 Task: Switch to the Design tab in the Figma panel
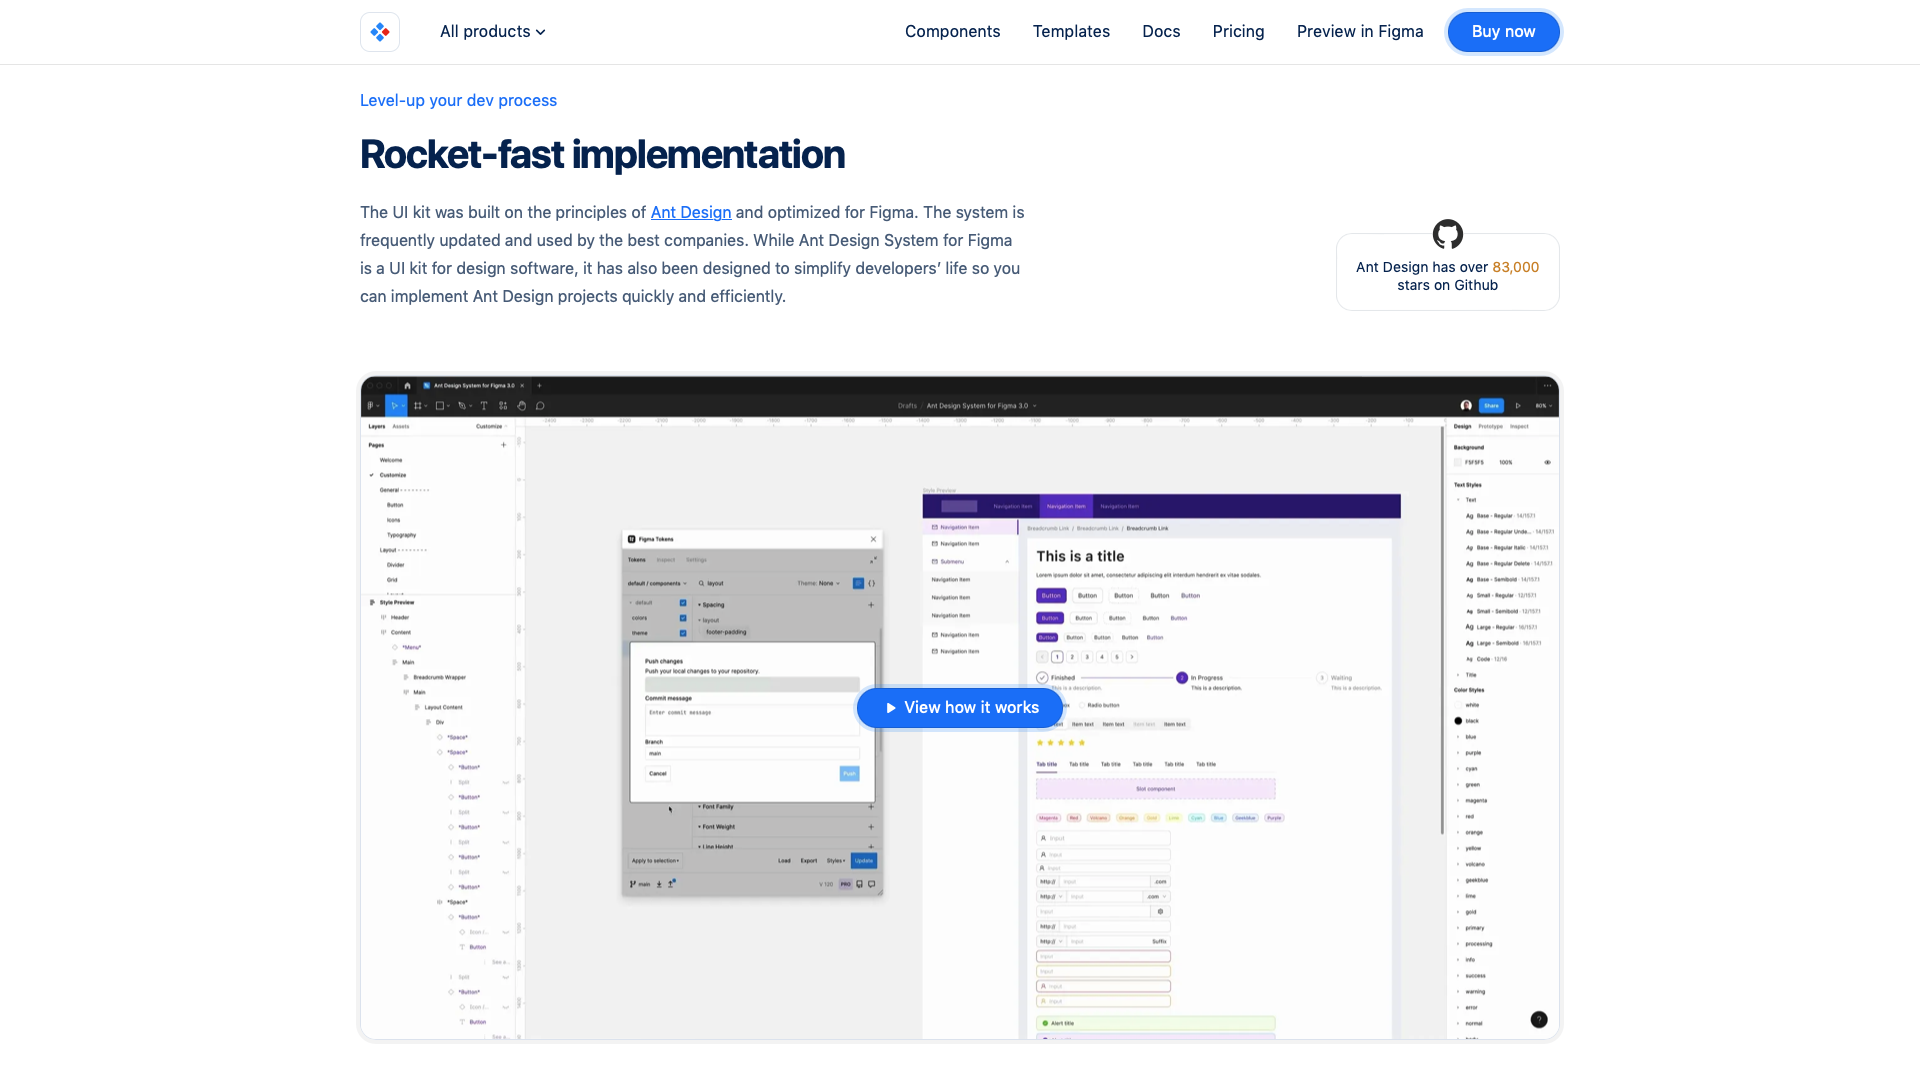click(1462, 427)
